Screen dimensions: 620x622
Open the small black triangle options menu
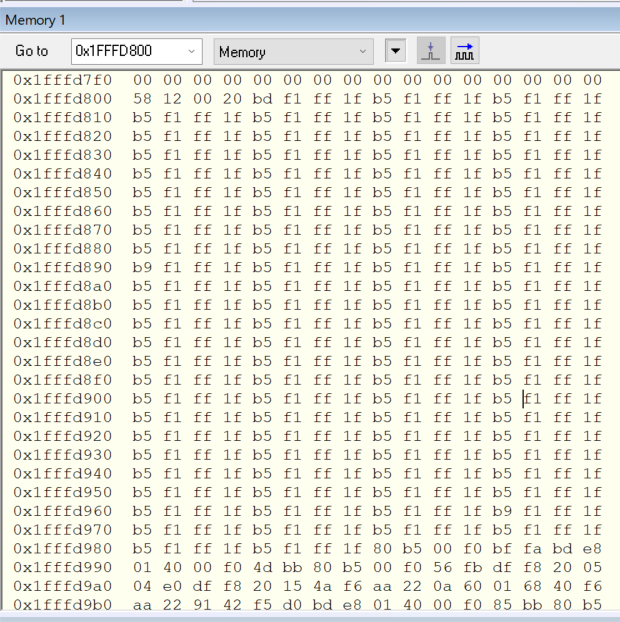396,51
